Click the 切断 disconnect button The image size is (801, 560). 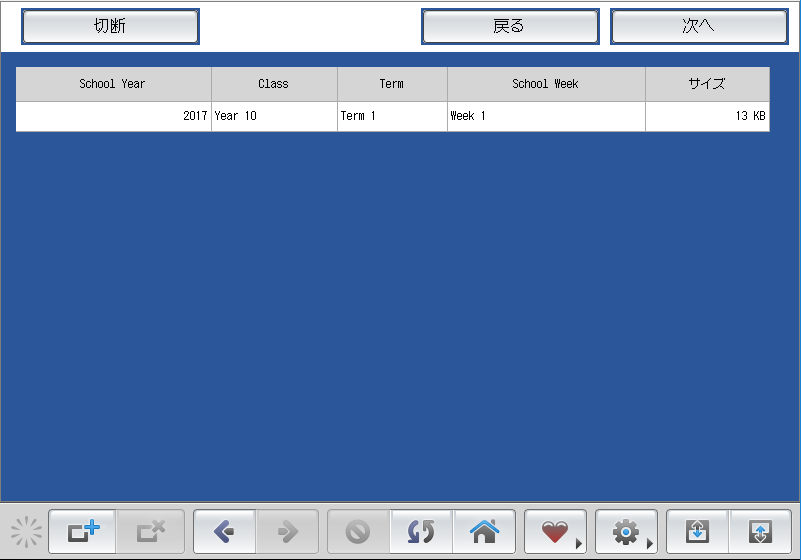click(x=110, y=26)
